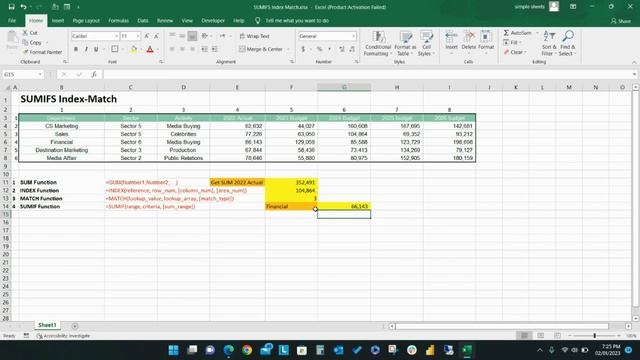Toggle Bottom Align in the Alignment group

(x=192, y=36)
